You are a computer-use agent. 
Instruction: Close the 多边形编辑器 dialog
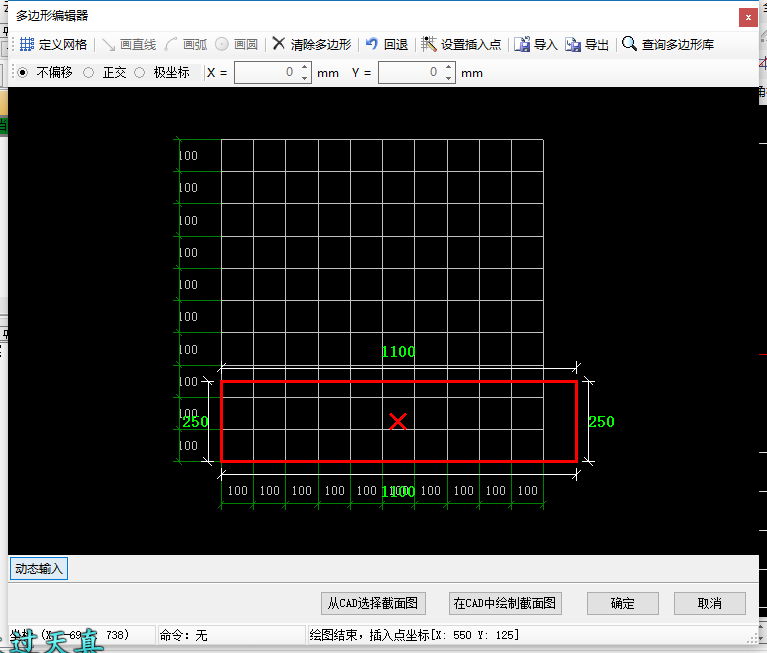click(x=748, y=18)
